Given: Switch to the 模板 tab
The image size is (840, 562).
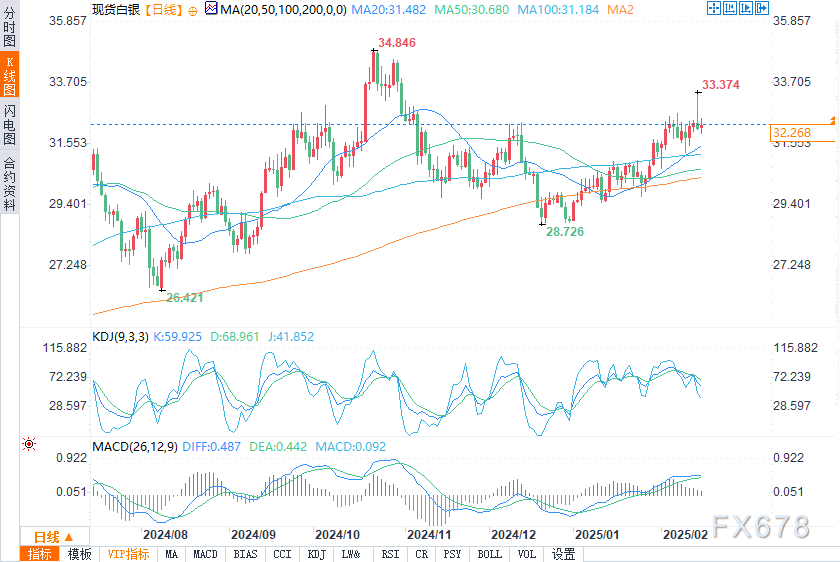Looking at the screenshot, I should 80,554.
